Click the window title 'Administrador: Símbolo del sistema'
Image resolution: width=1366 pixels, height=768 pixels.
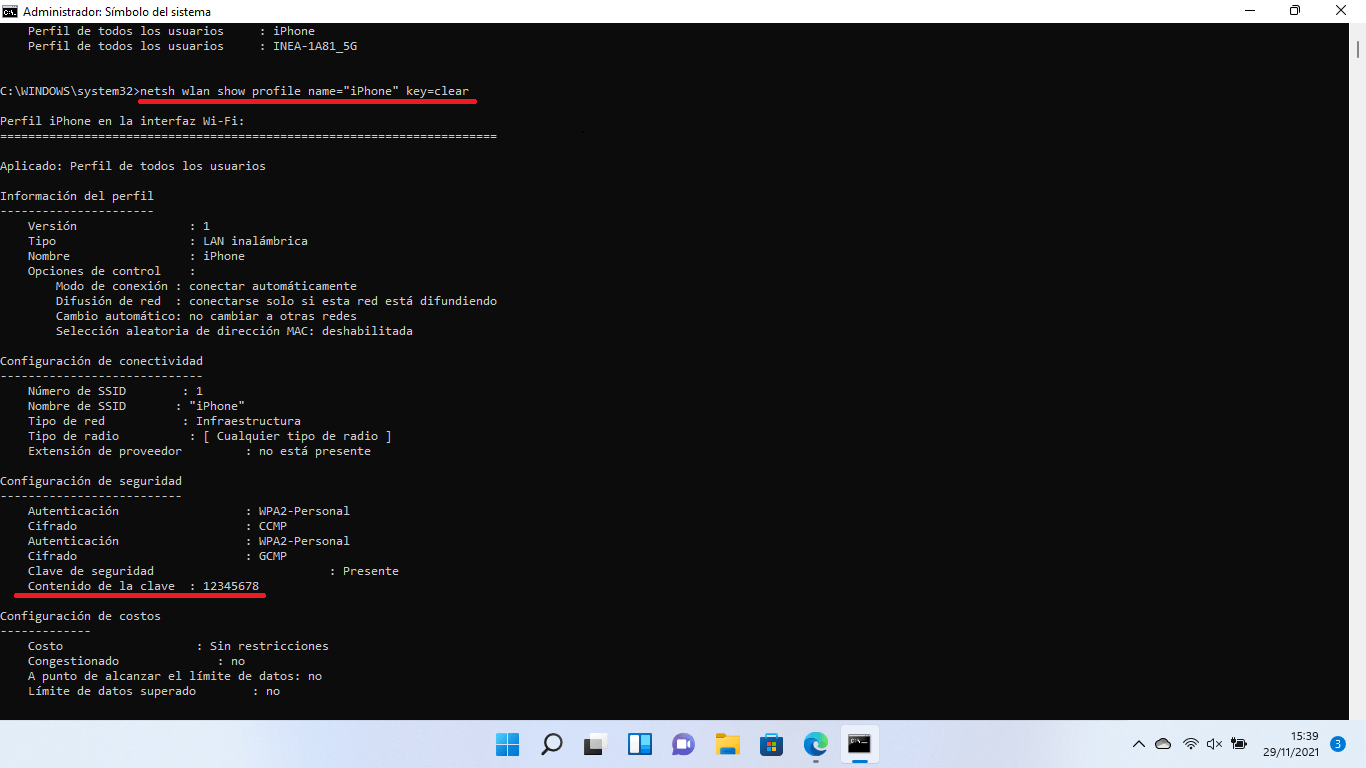click(x=117, y=11)
